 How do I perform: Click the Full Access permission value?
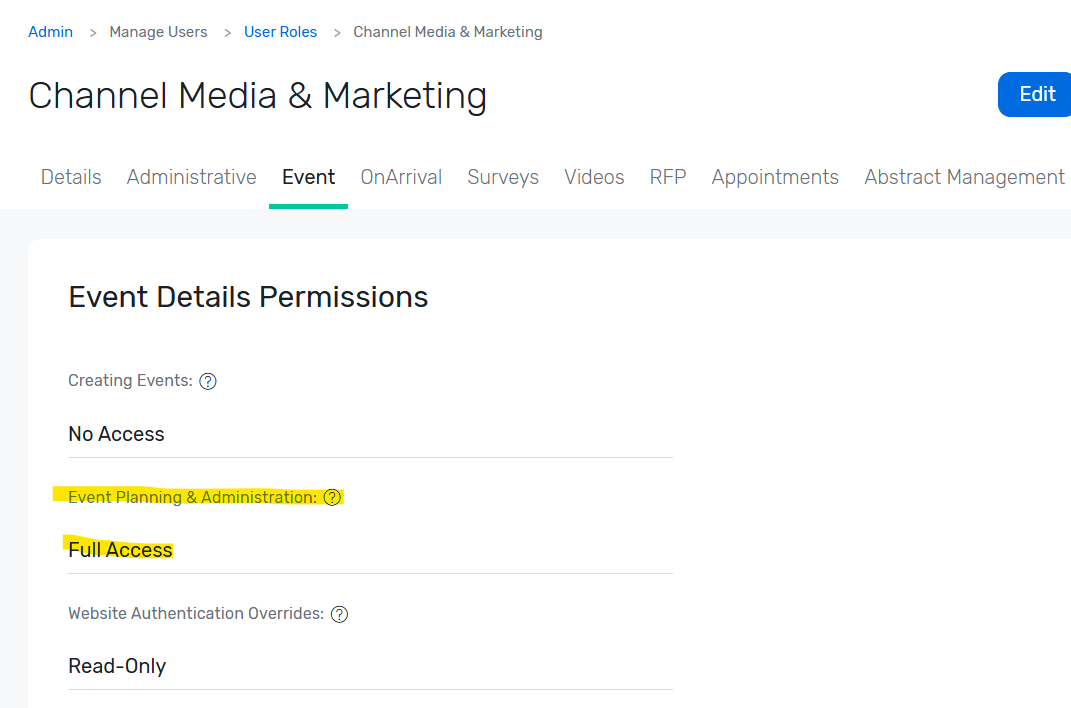click(x=120, y=550)
